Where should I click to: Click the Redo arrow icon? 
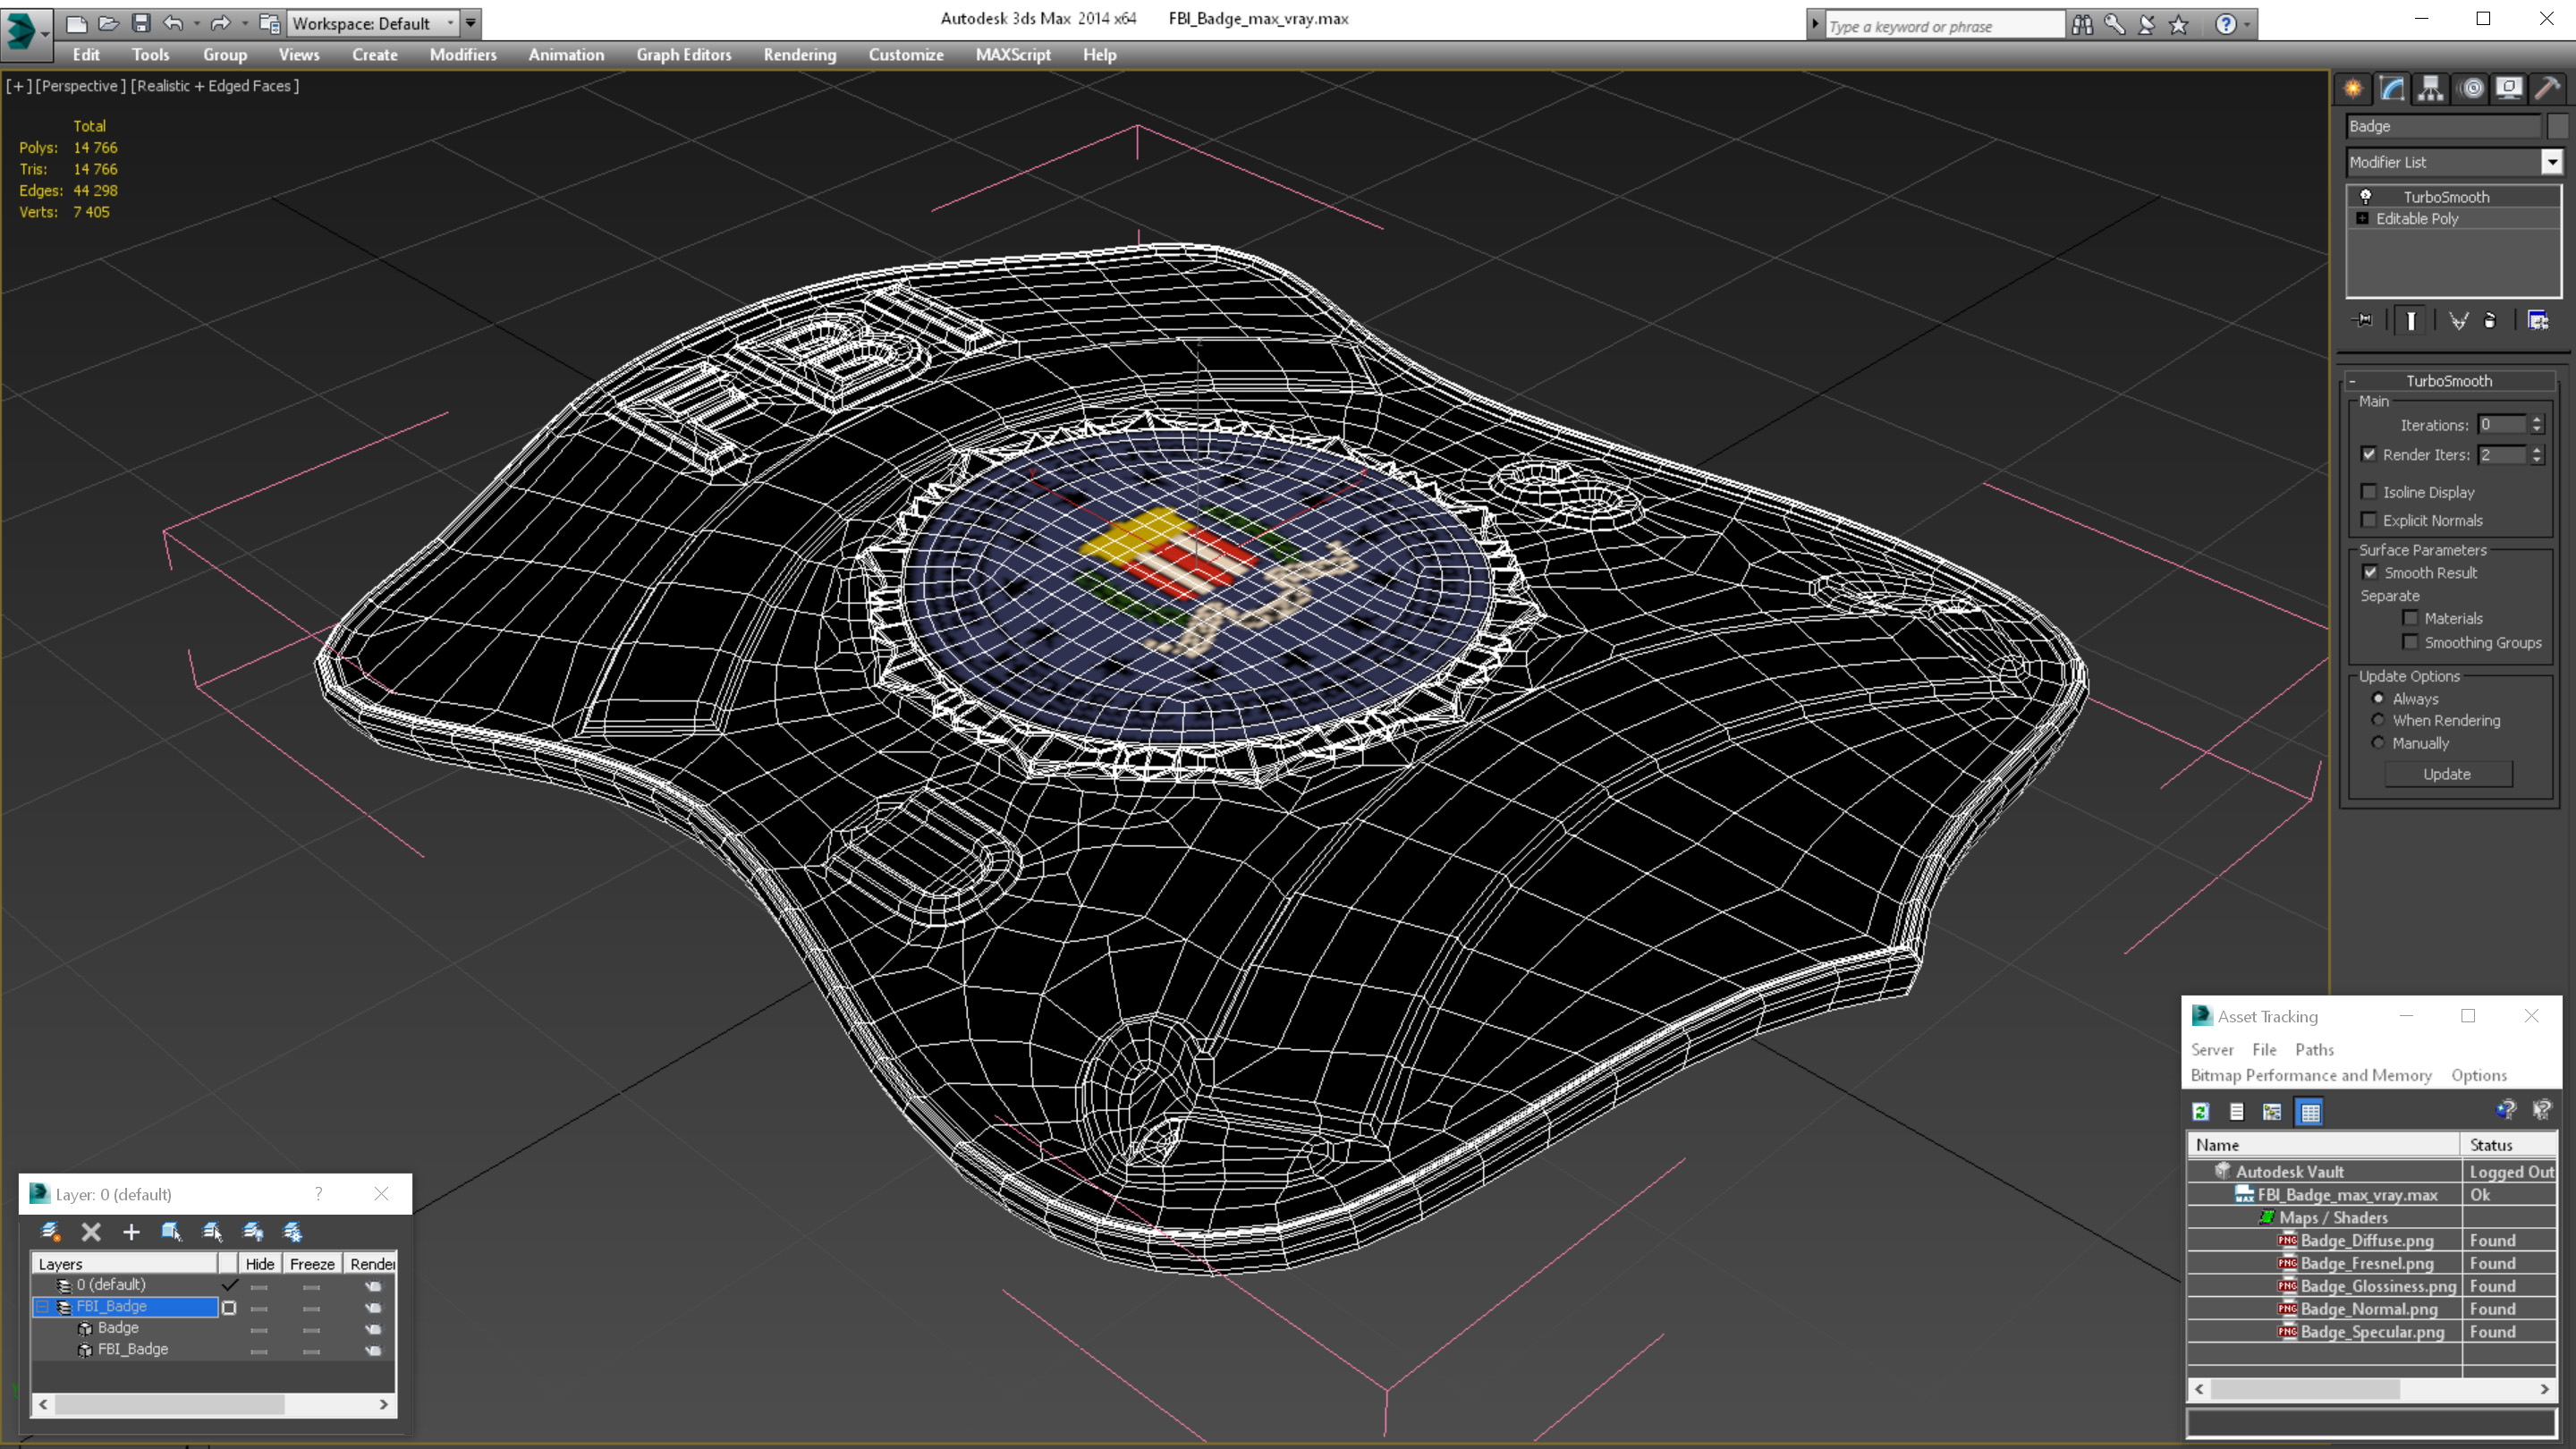[x=221, y=23]
